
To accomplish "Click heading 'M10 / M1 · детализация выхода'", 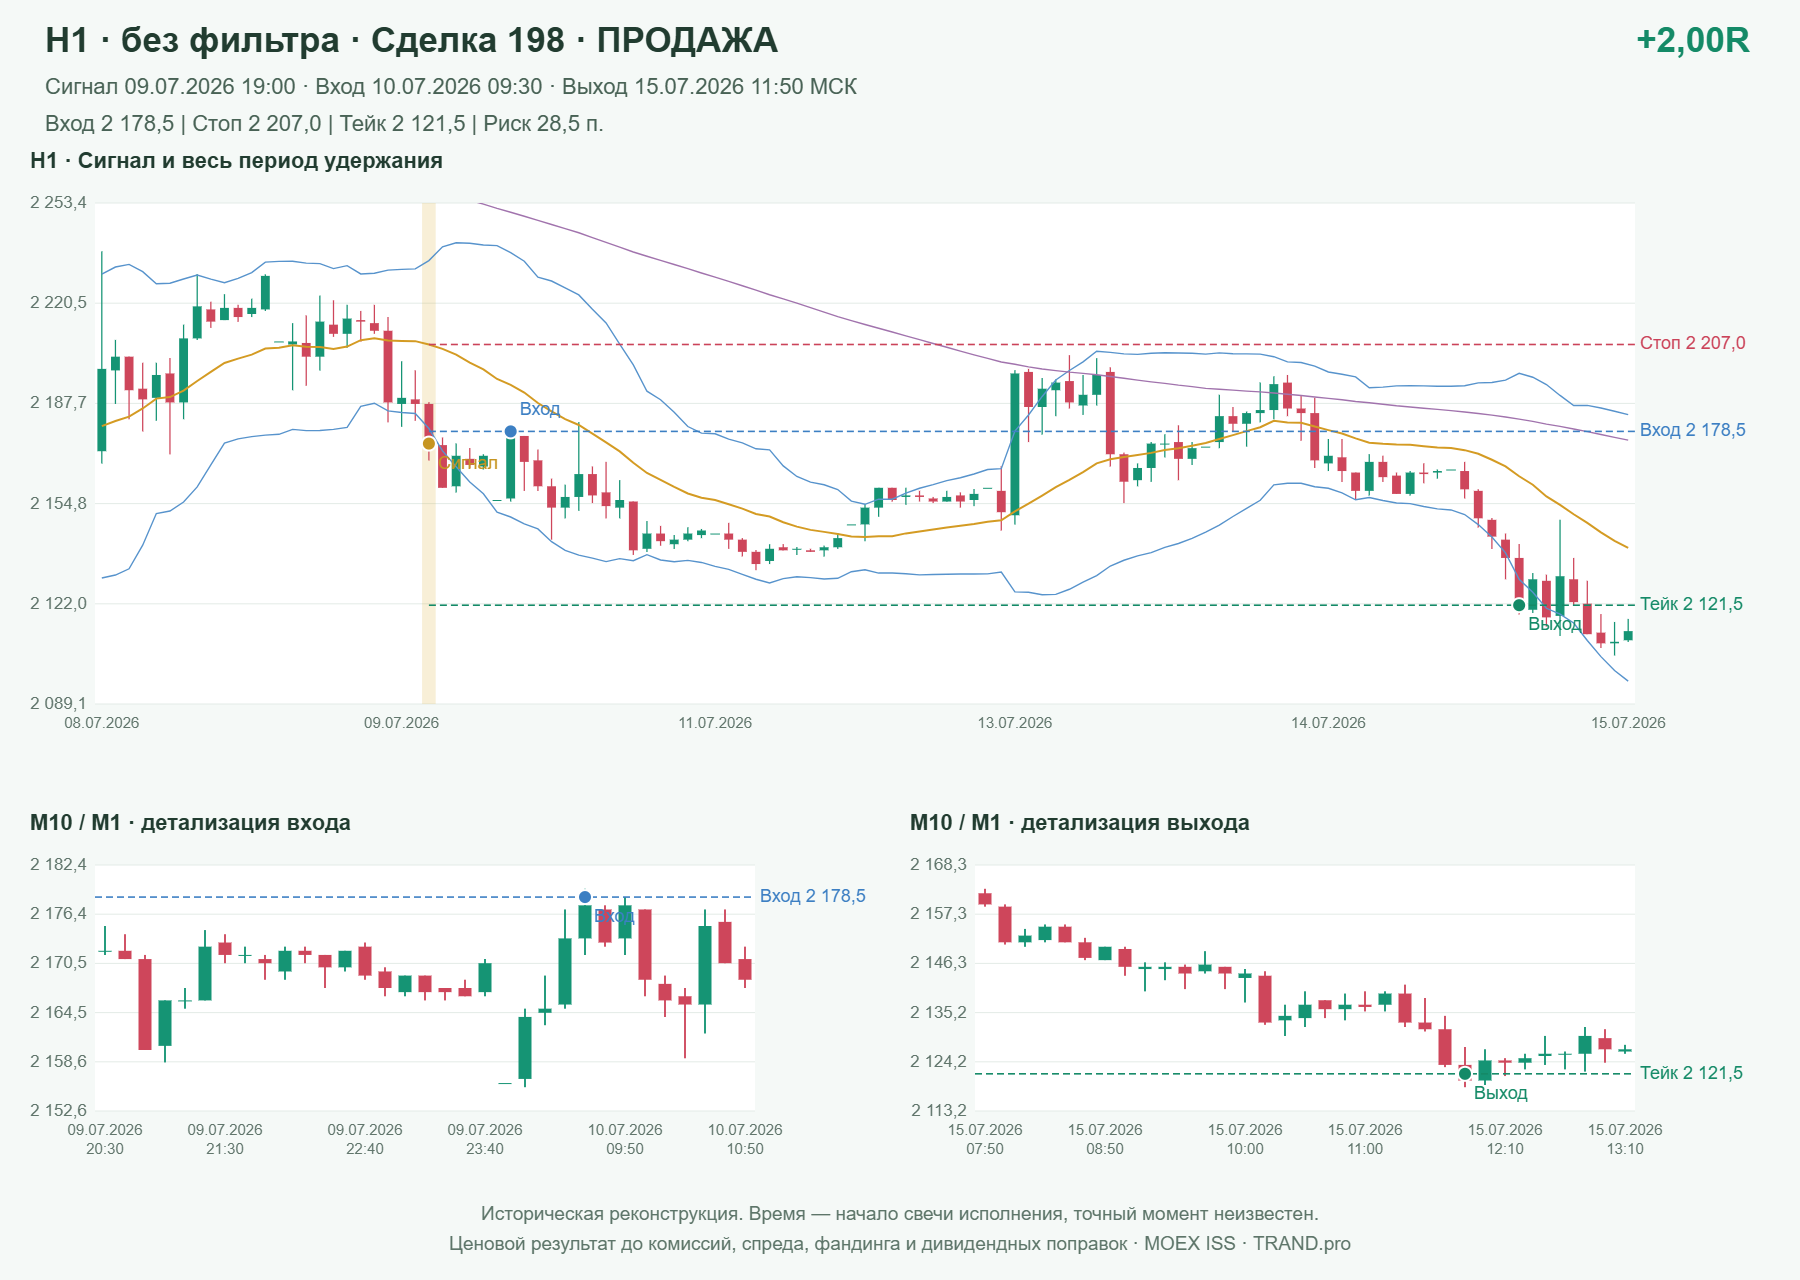I will (1079, 823).
